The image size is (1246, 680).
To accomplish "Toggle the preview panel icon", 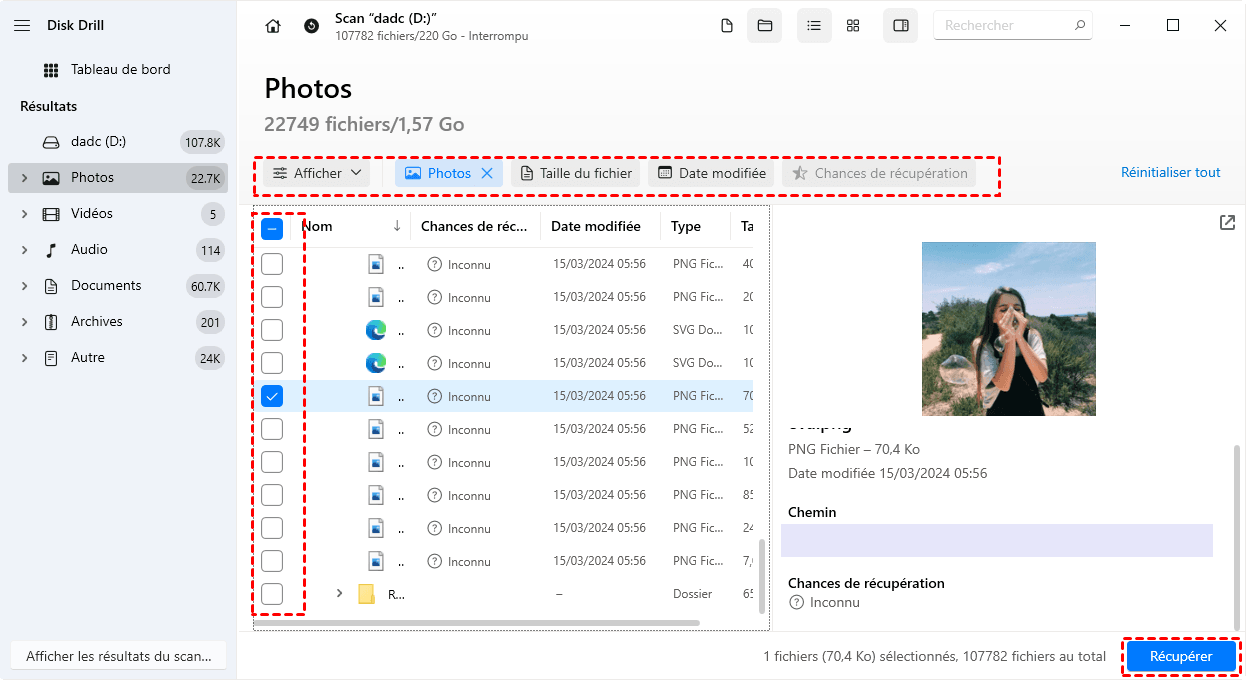I will coord(900,26).
